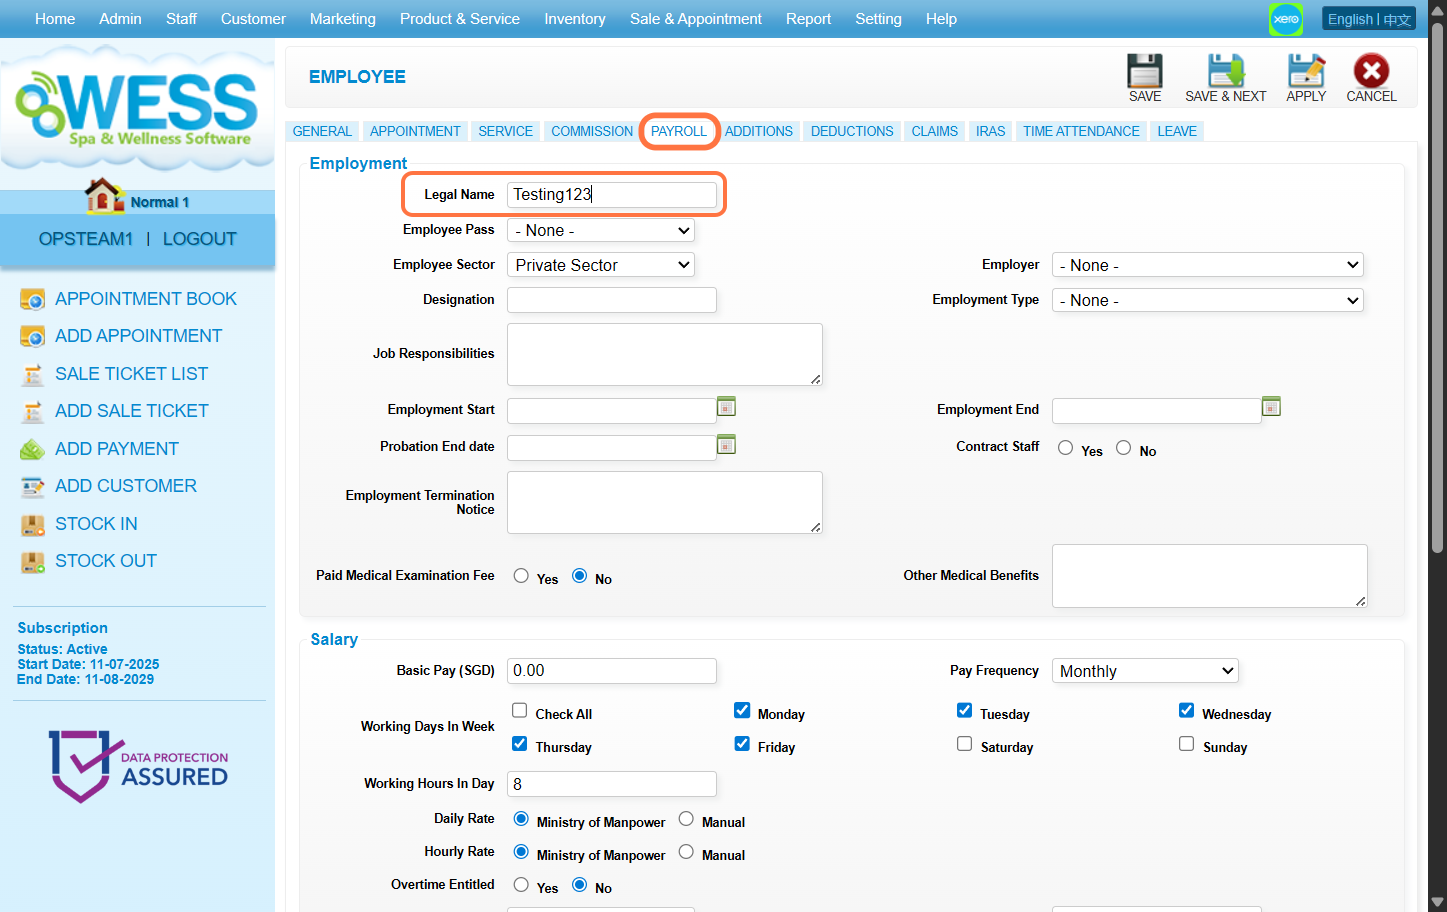This screenshot has height=912, width=1447.
Task: Click the Apply icon
Action: pyautogui.click(x=1305, y=72)
